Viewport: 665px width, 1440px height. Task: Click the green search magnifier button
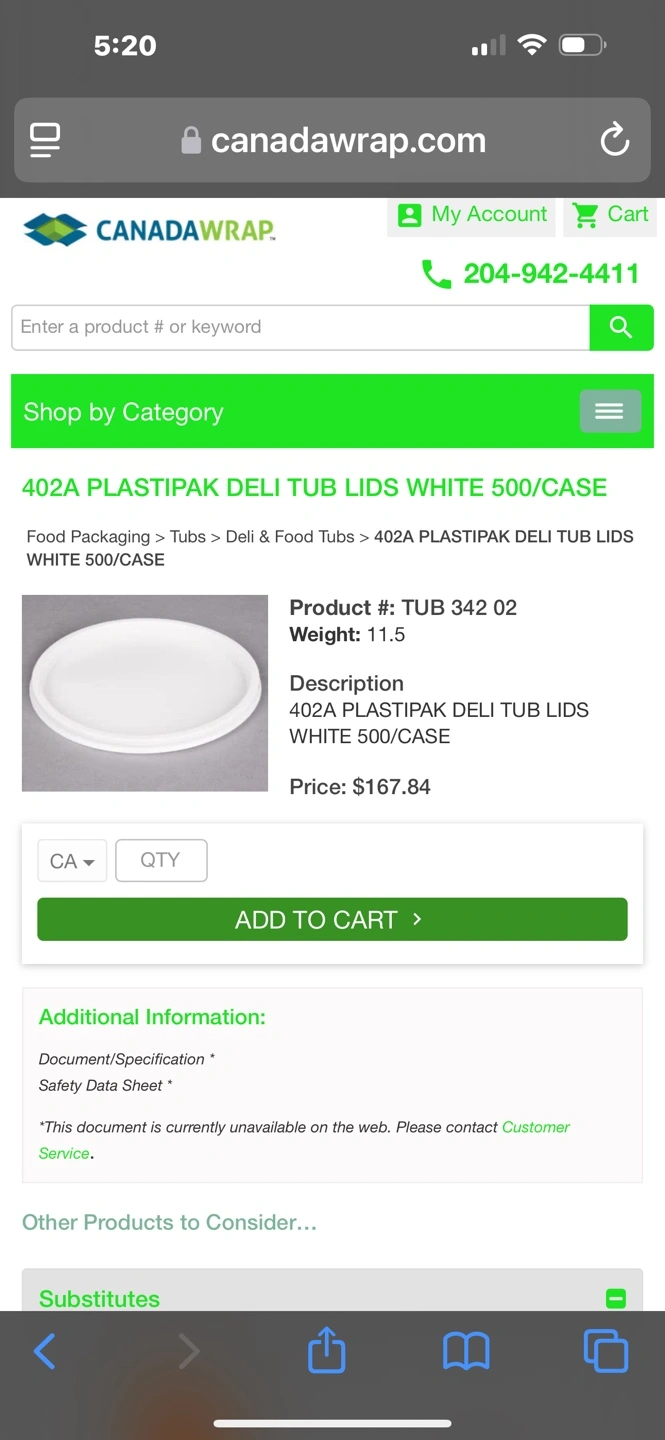(x=621, y=328)
